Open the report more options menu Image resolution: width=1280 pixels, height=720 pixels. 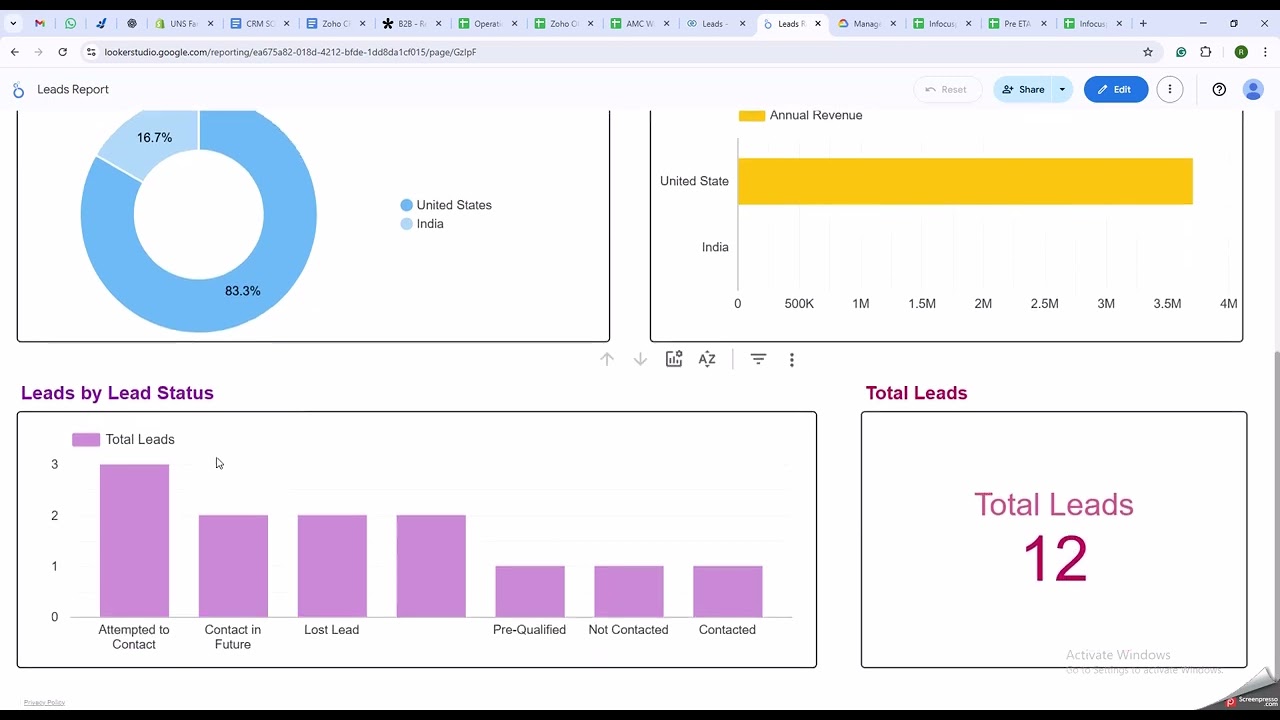click(x=1170, y=89)
